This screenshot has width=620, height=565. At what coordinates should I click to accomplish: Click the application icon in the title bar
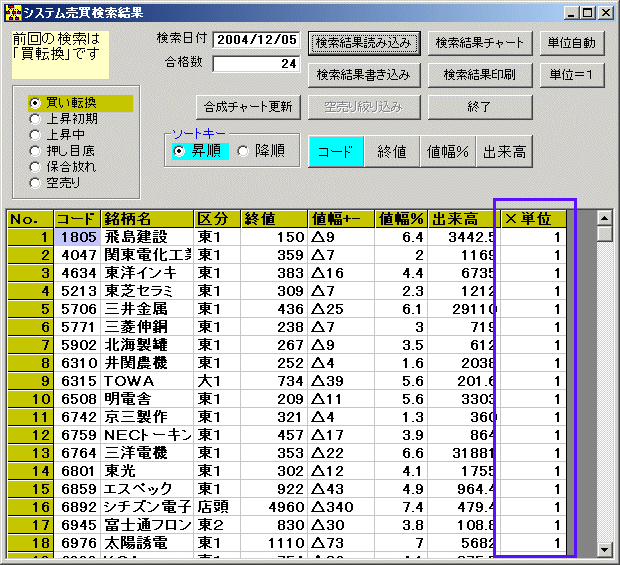point(13,13)
